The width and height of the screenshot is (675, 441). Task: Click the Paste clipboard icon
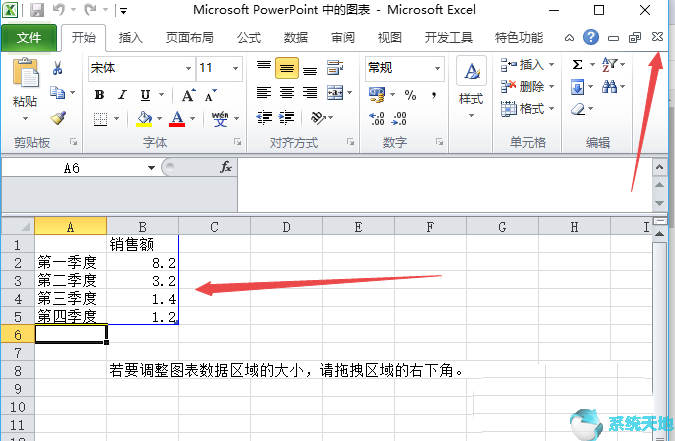pos(25,73)
